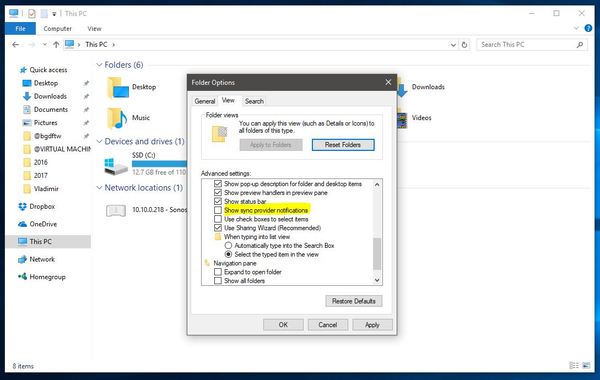The height and width of the screenshot is (380, 600).
Task: Open the @VIRTUAL MACHINE sidebar folder
Action: pos(57,149)
